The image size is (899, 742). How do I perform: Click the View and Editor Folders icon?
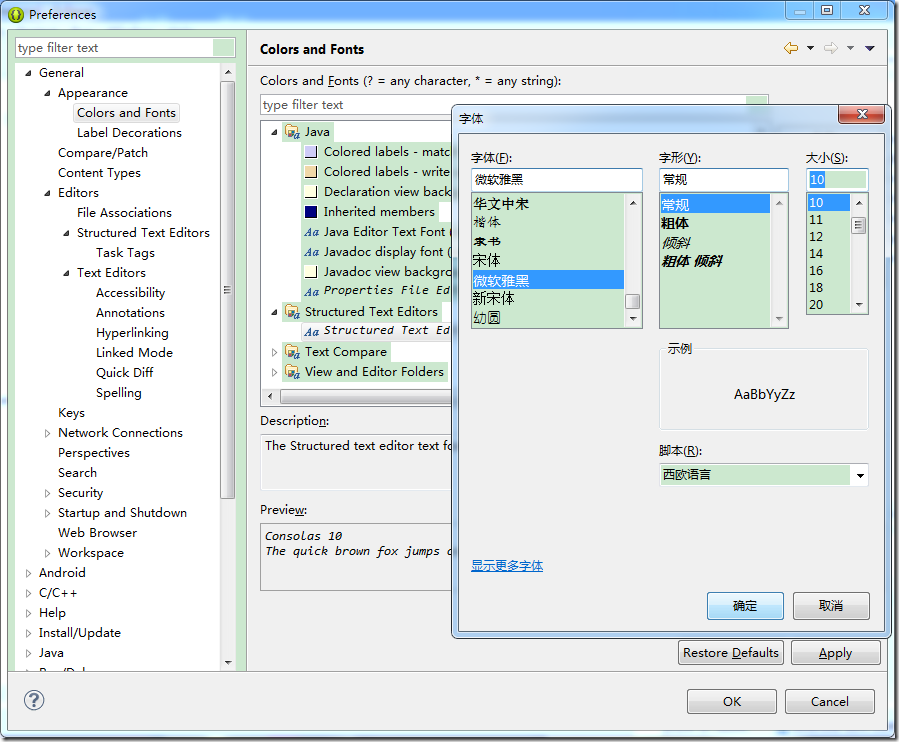point(292,372)
